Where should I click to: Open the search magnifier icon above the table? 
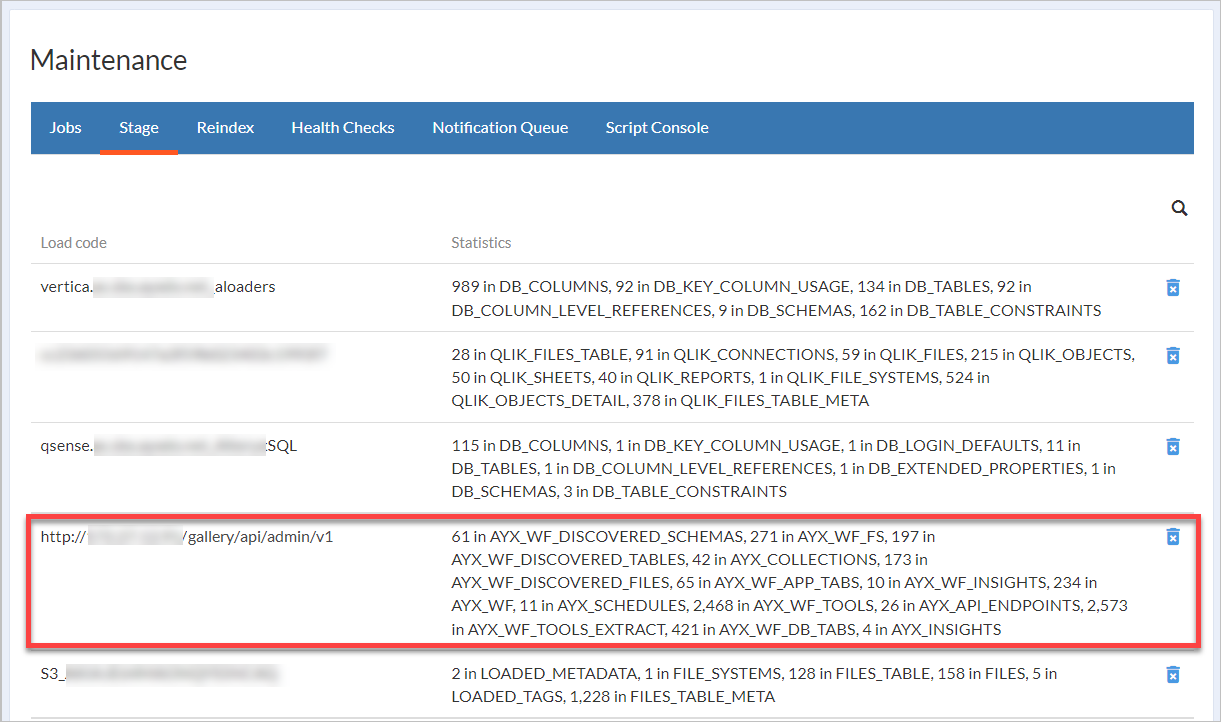click(x=1179, y=208)
